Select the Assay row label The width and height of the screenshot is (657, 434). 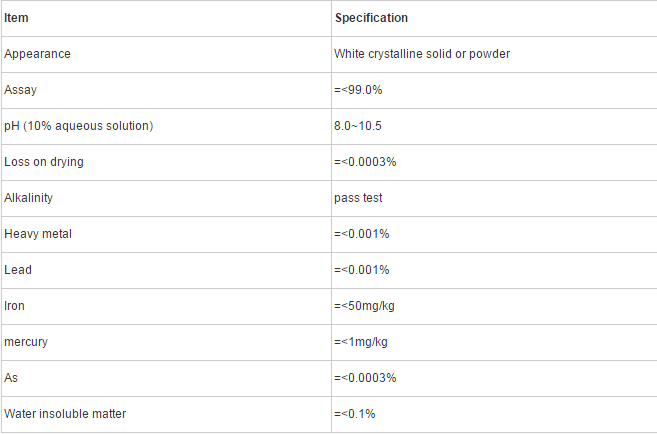click(21, 90)
